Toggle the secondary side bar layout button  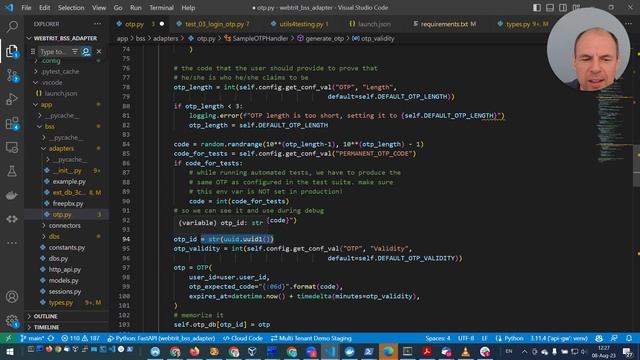pyautogui.click(x=563, y=8)
